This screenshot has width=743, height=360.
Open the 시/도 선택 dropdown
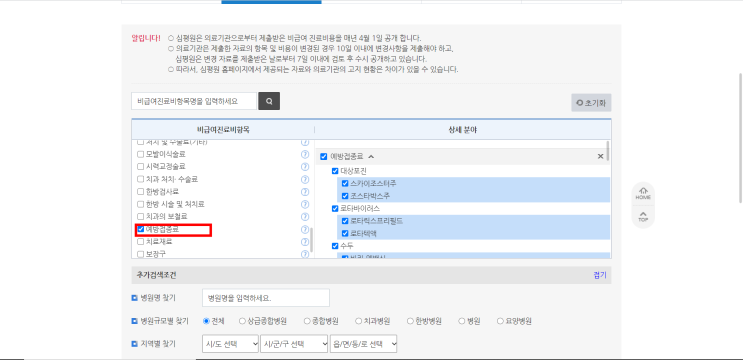pyautogui.click(x=230, y=344)
